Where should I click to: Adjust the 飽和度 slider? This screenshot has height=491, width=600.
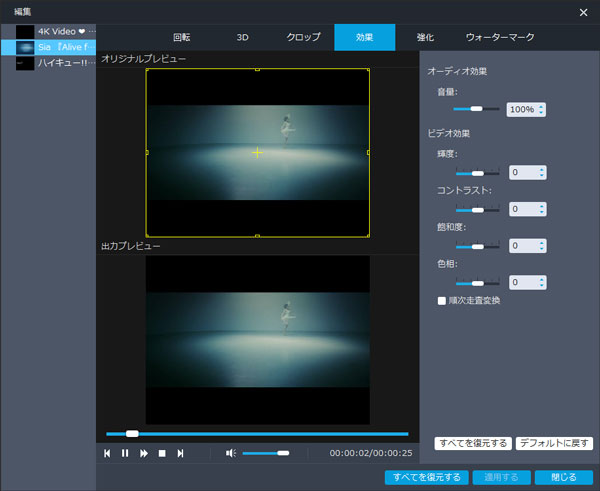pyautogui.click(x=478, y=247)
